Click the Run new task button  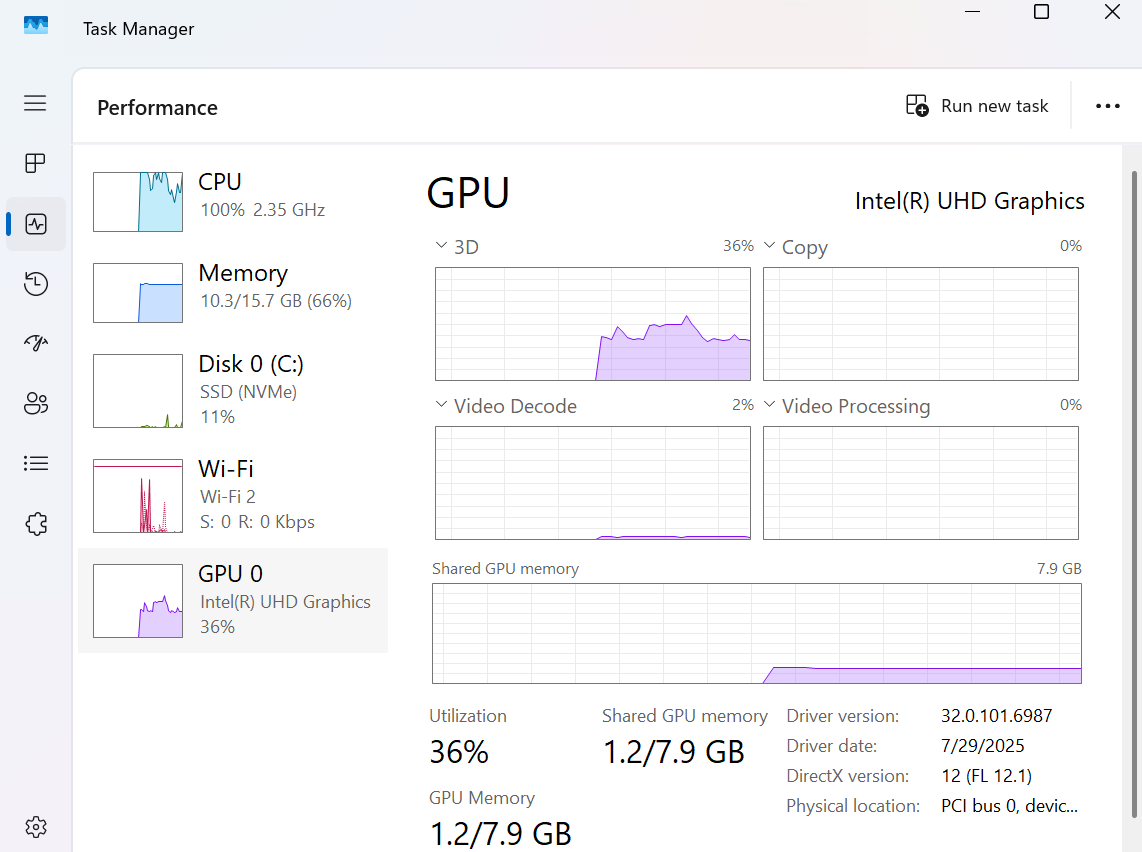tap(977, 106)
